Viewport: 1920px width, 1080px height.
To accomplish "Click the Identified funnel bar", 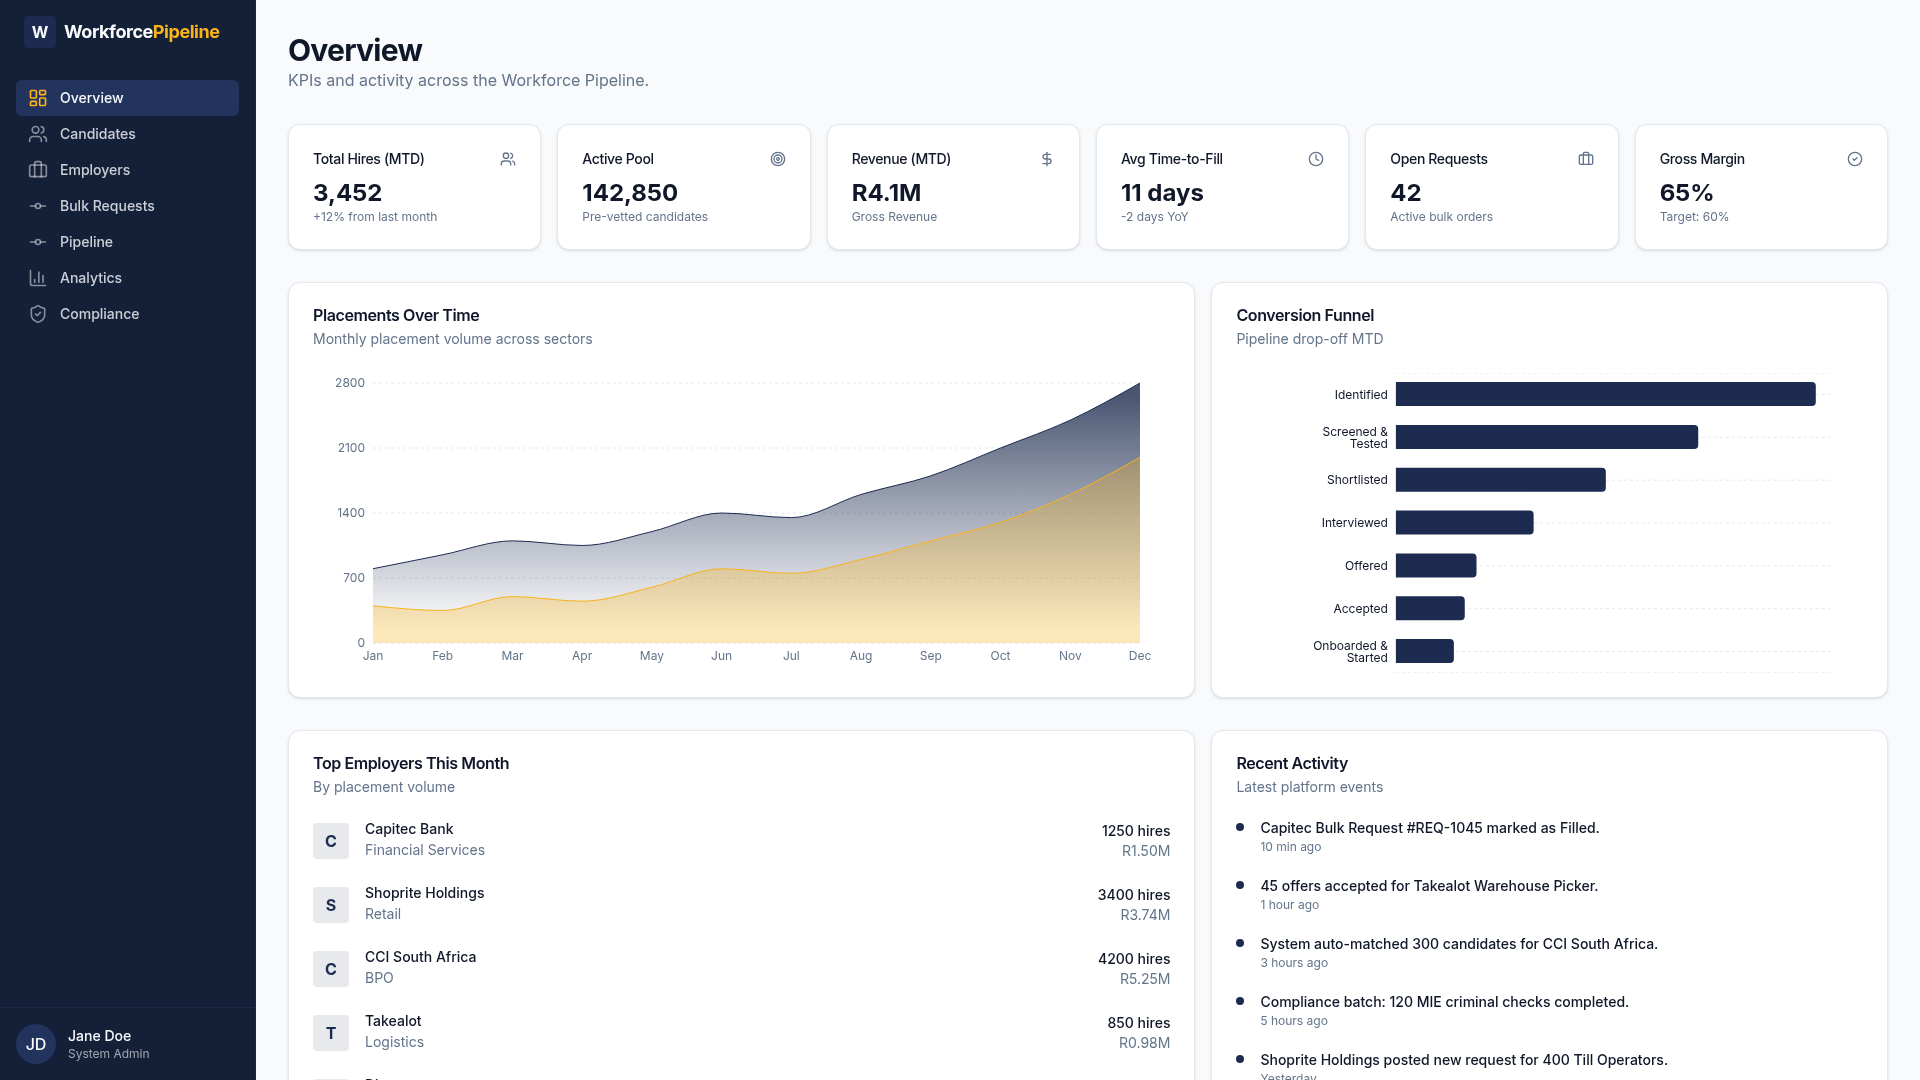I will coord(1605,394).
